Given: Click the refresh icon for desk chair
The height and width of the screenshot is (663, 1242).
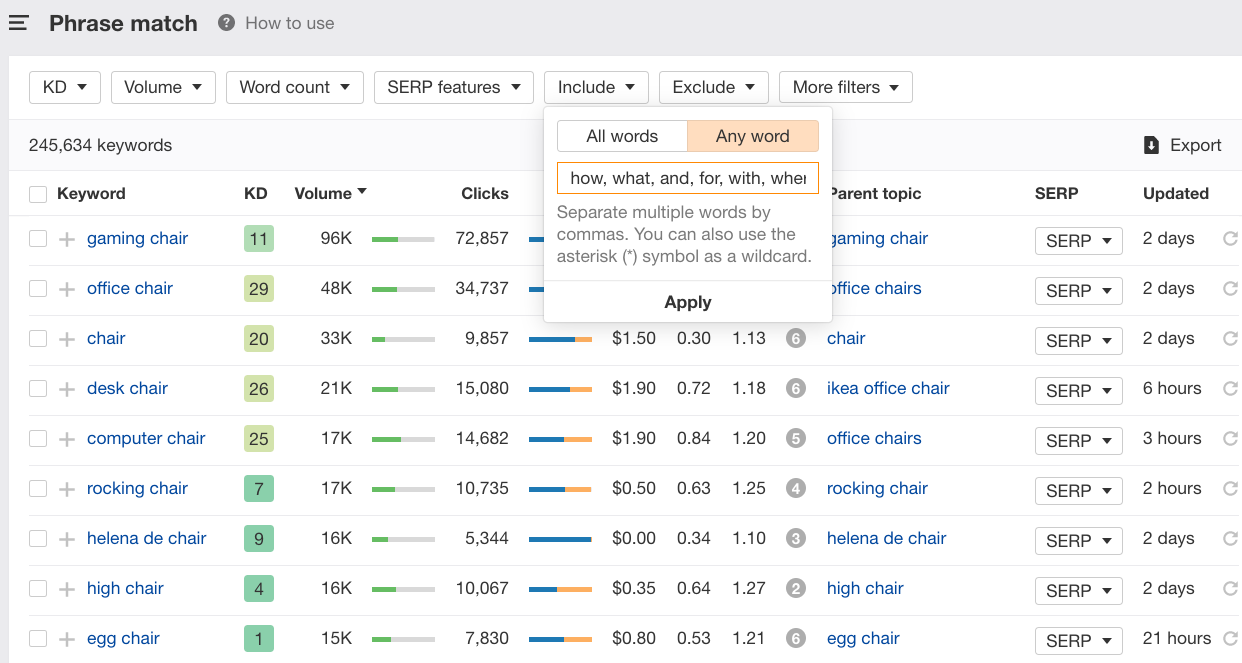Looking at the screenshot, I should point(1230,389).
